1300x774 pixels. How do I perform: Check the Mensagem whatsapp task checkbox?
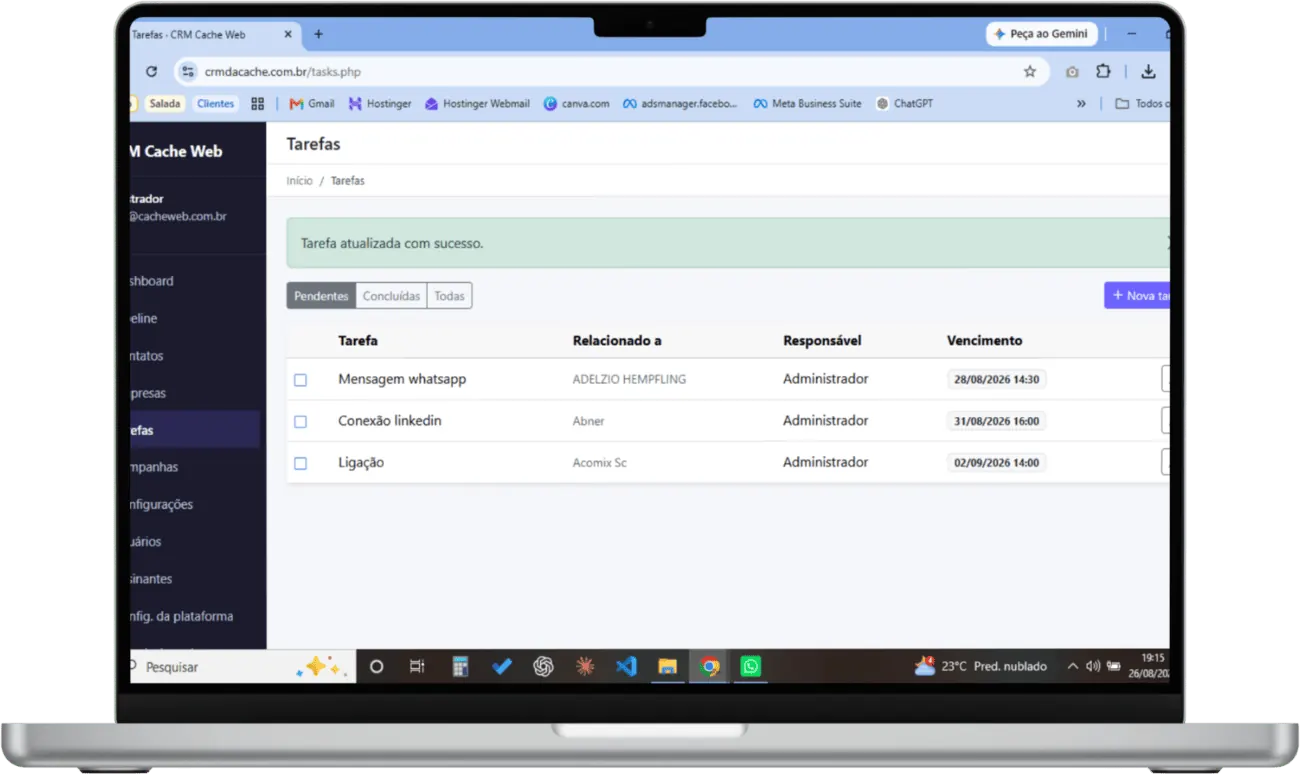point(300,380)
